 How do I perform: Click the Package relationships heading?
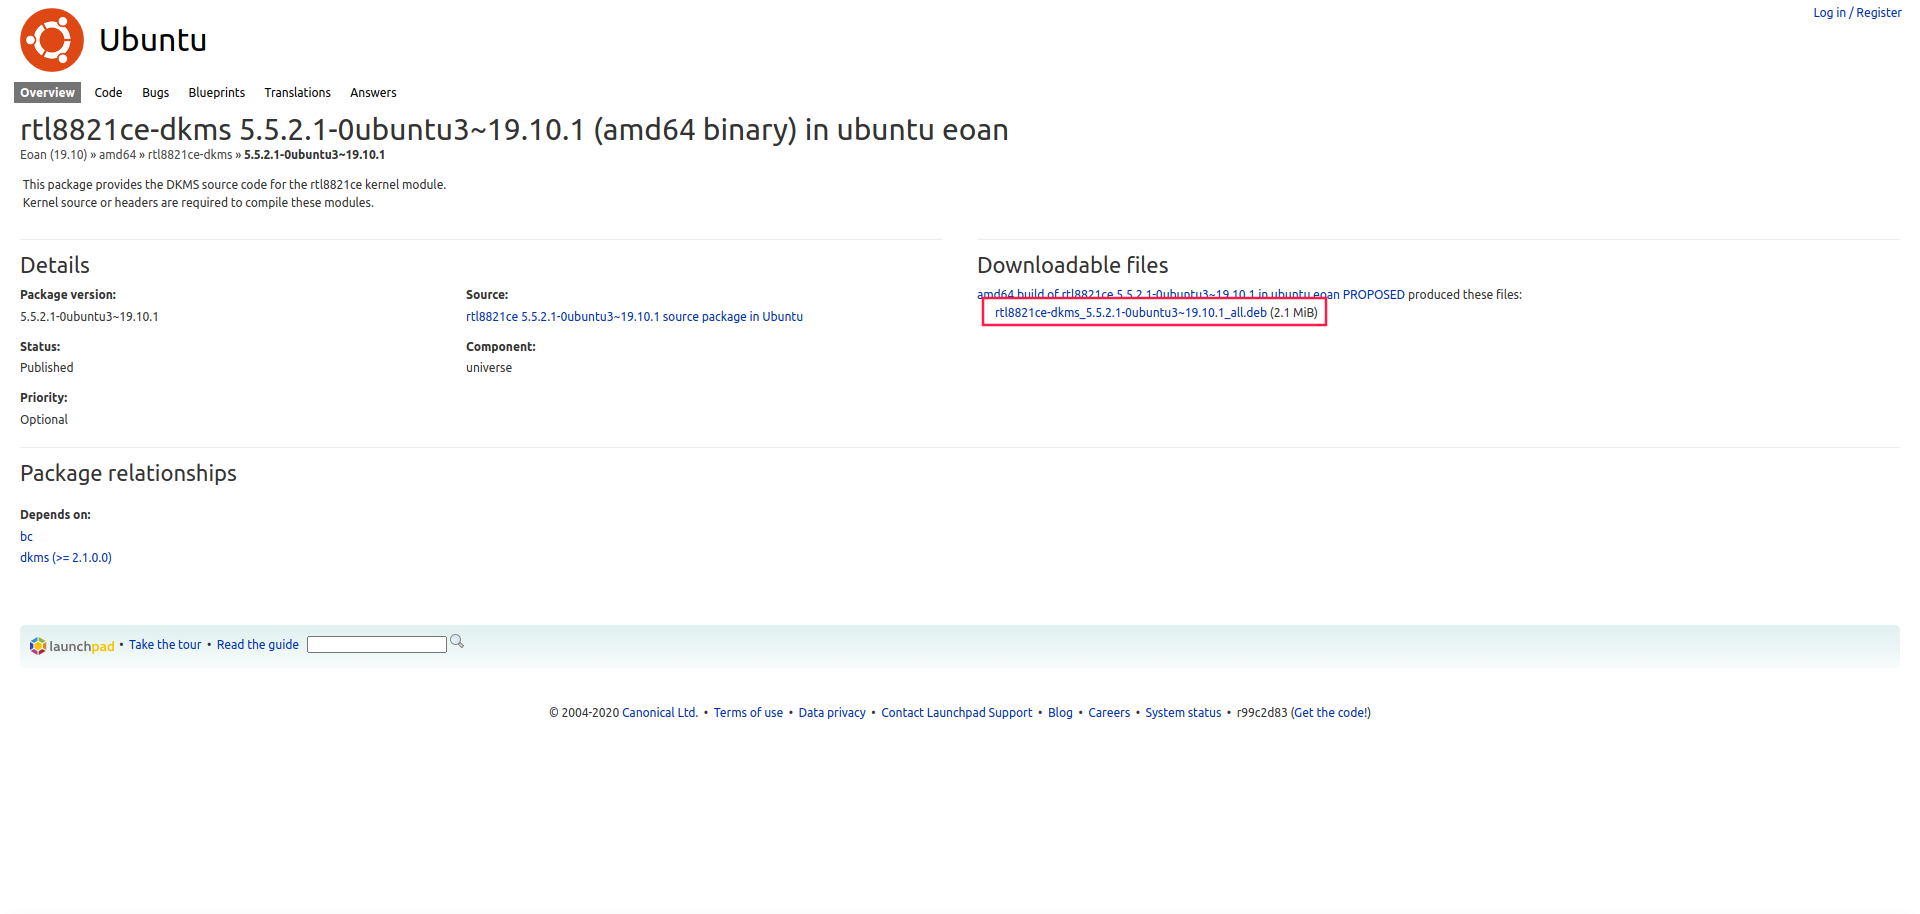point(128,473)
